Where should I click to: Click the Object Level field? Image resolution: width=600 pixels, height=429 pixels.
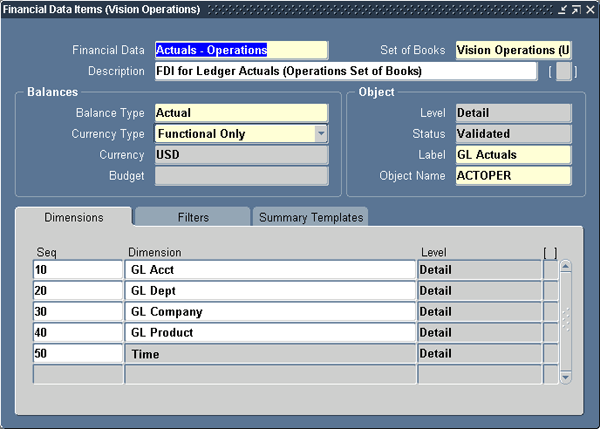pos(513,113)
